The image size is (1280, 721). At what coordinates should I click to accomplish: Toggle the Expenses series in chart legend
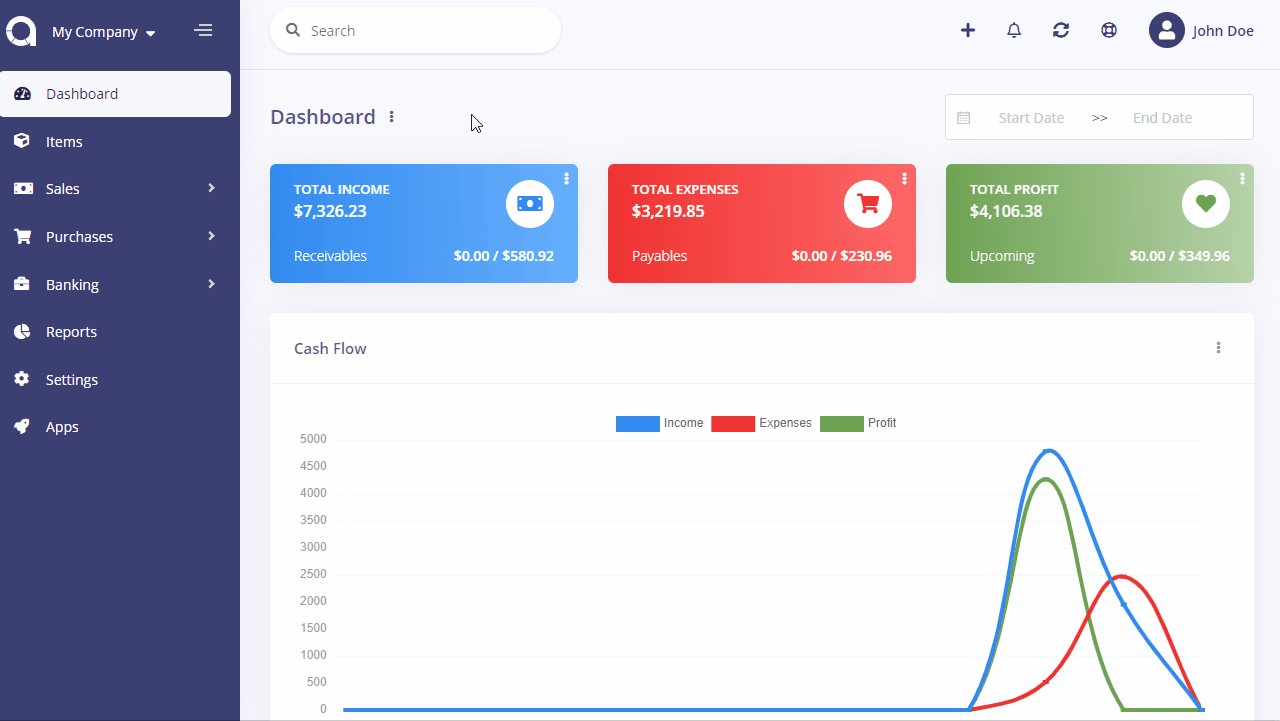tap(762, 424)
